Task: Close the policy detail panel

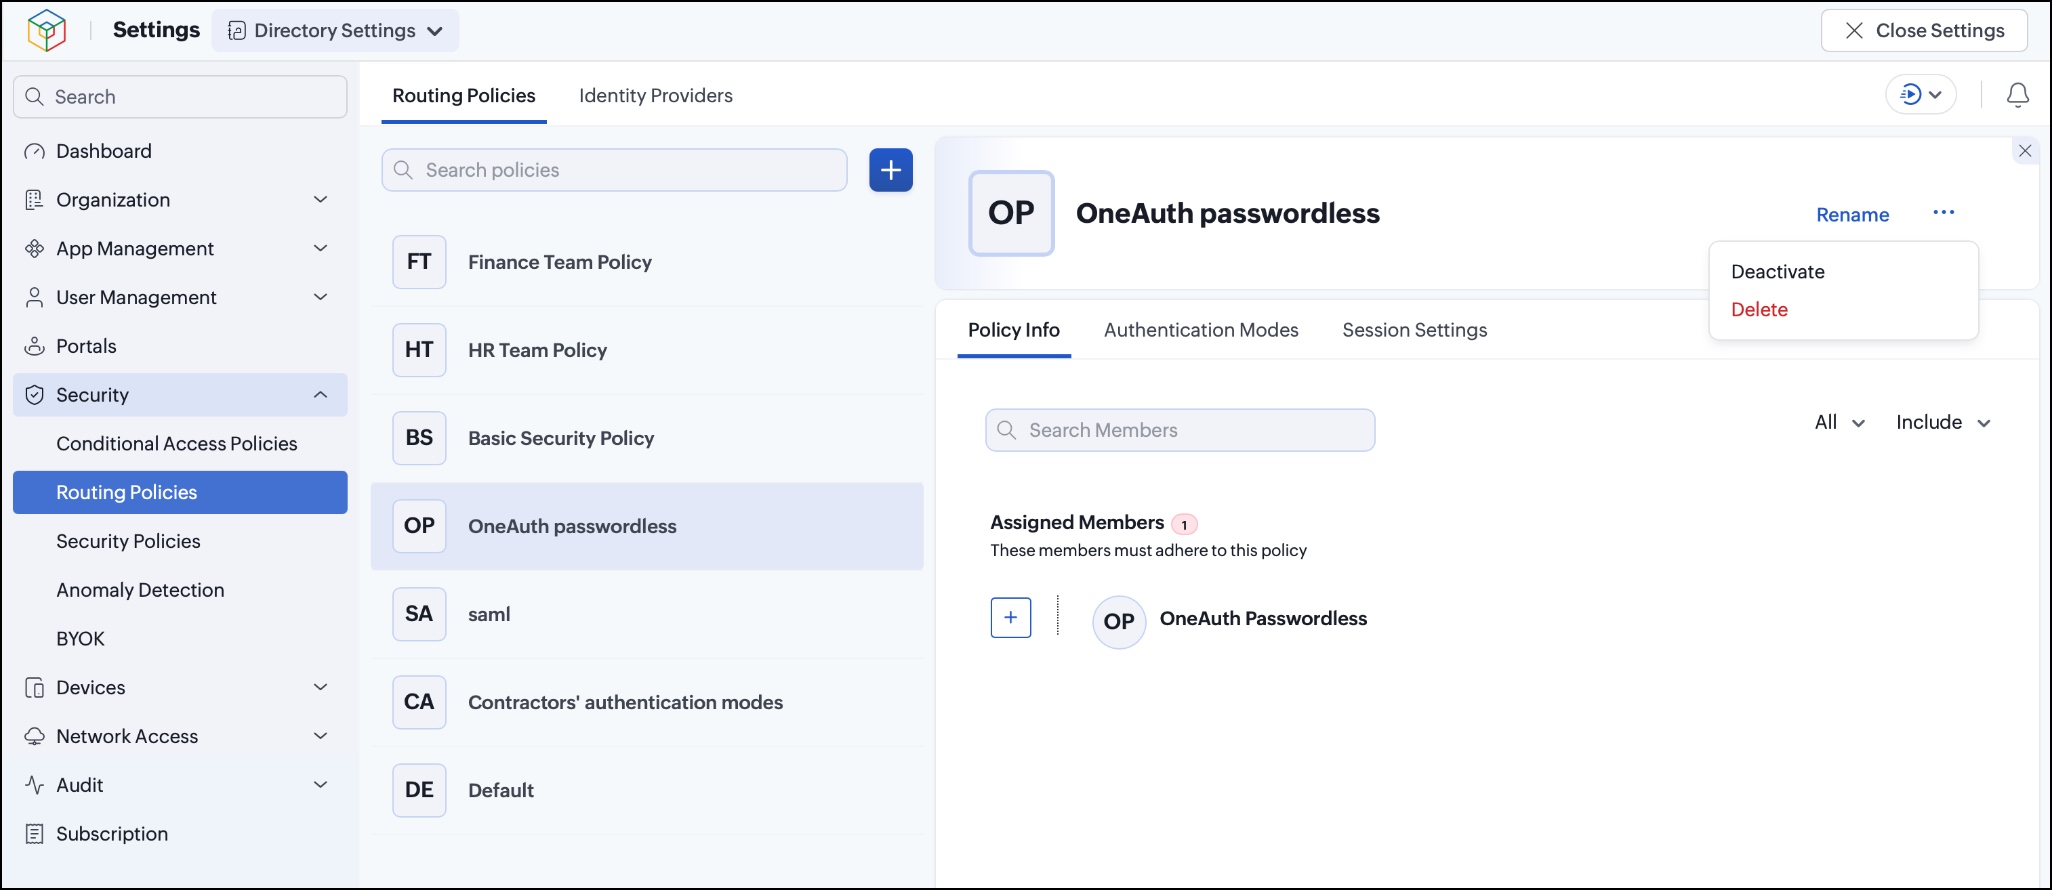Action: click(2025, 151)
